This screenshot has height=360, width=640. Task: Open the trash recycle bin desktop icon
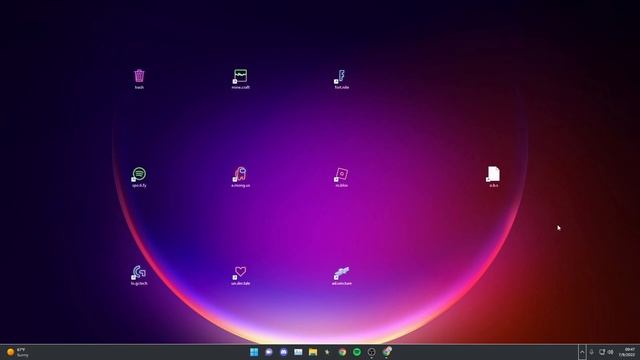click(x=139, y=79)
